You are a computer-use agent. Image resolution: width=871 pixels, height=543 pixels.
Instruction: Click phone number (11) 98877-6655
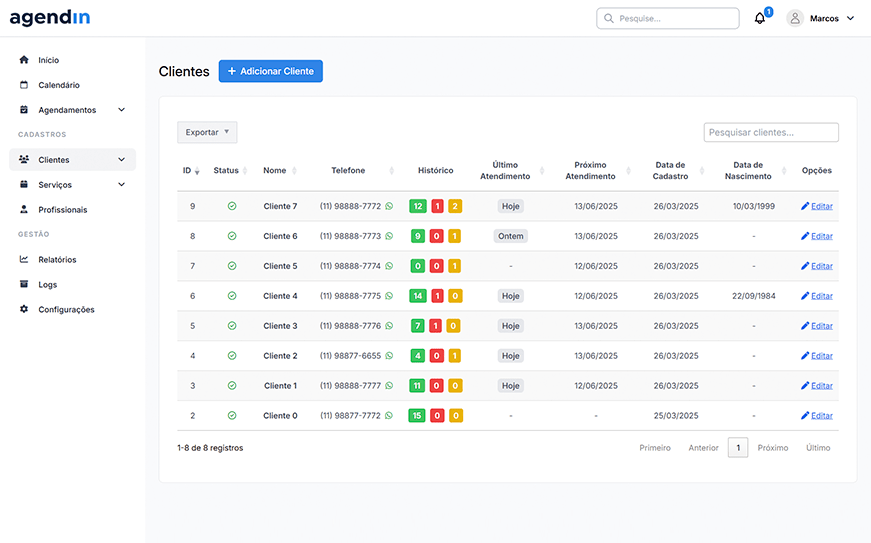pos(351,356)
